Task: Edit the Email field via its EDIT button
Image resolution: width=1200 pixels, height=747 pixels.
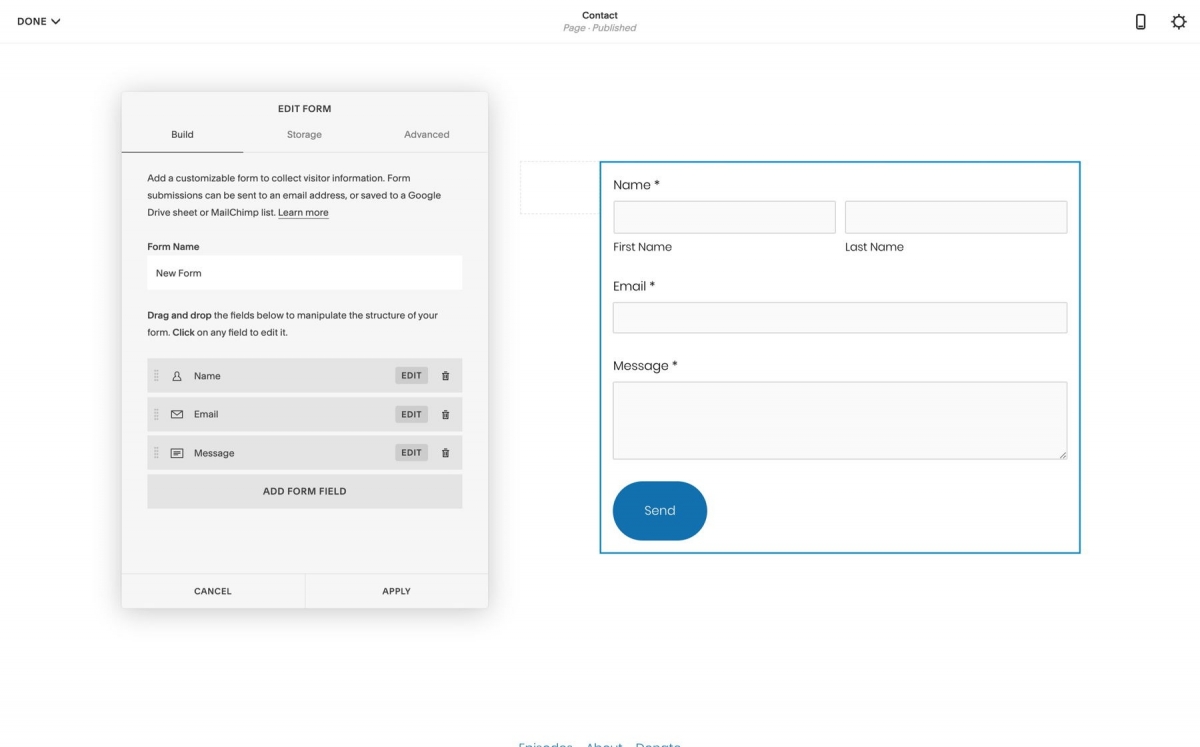Action: 410,414
